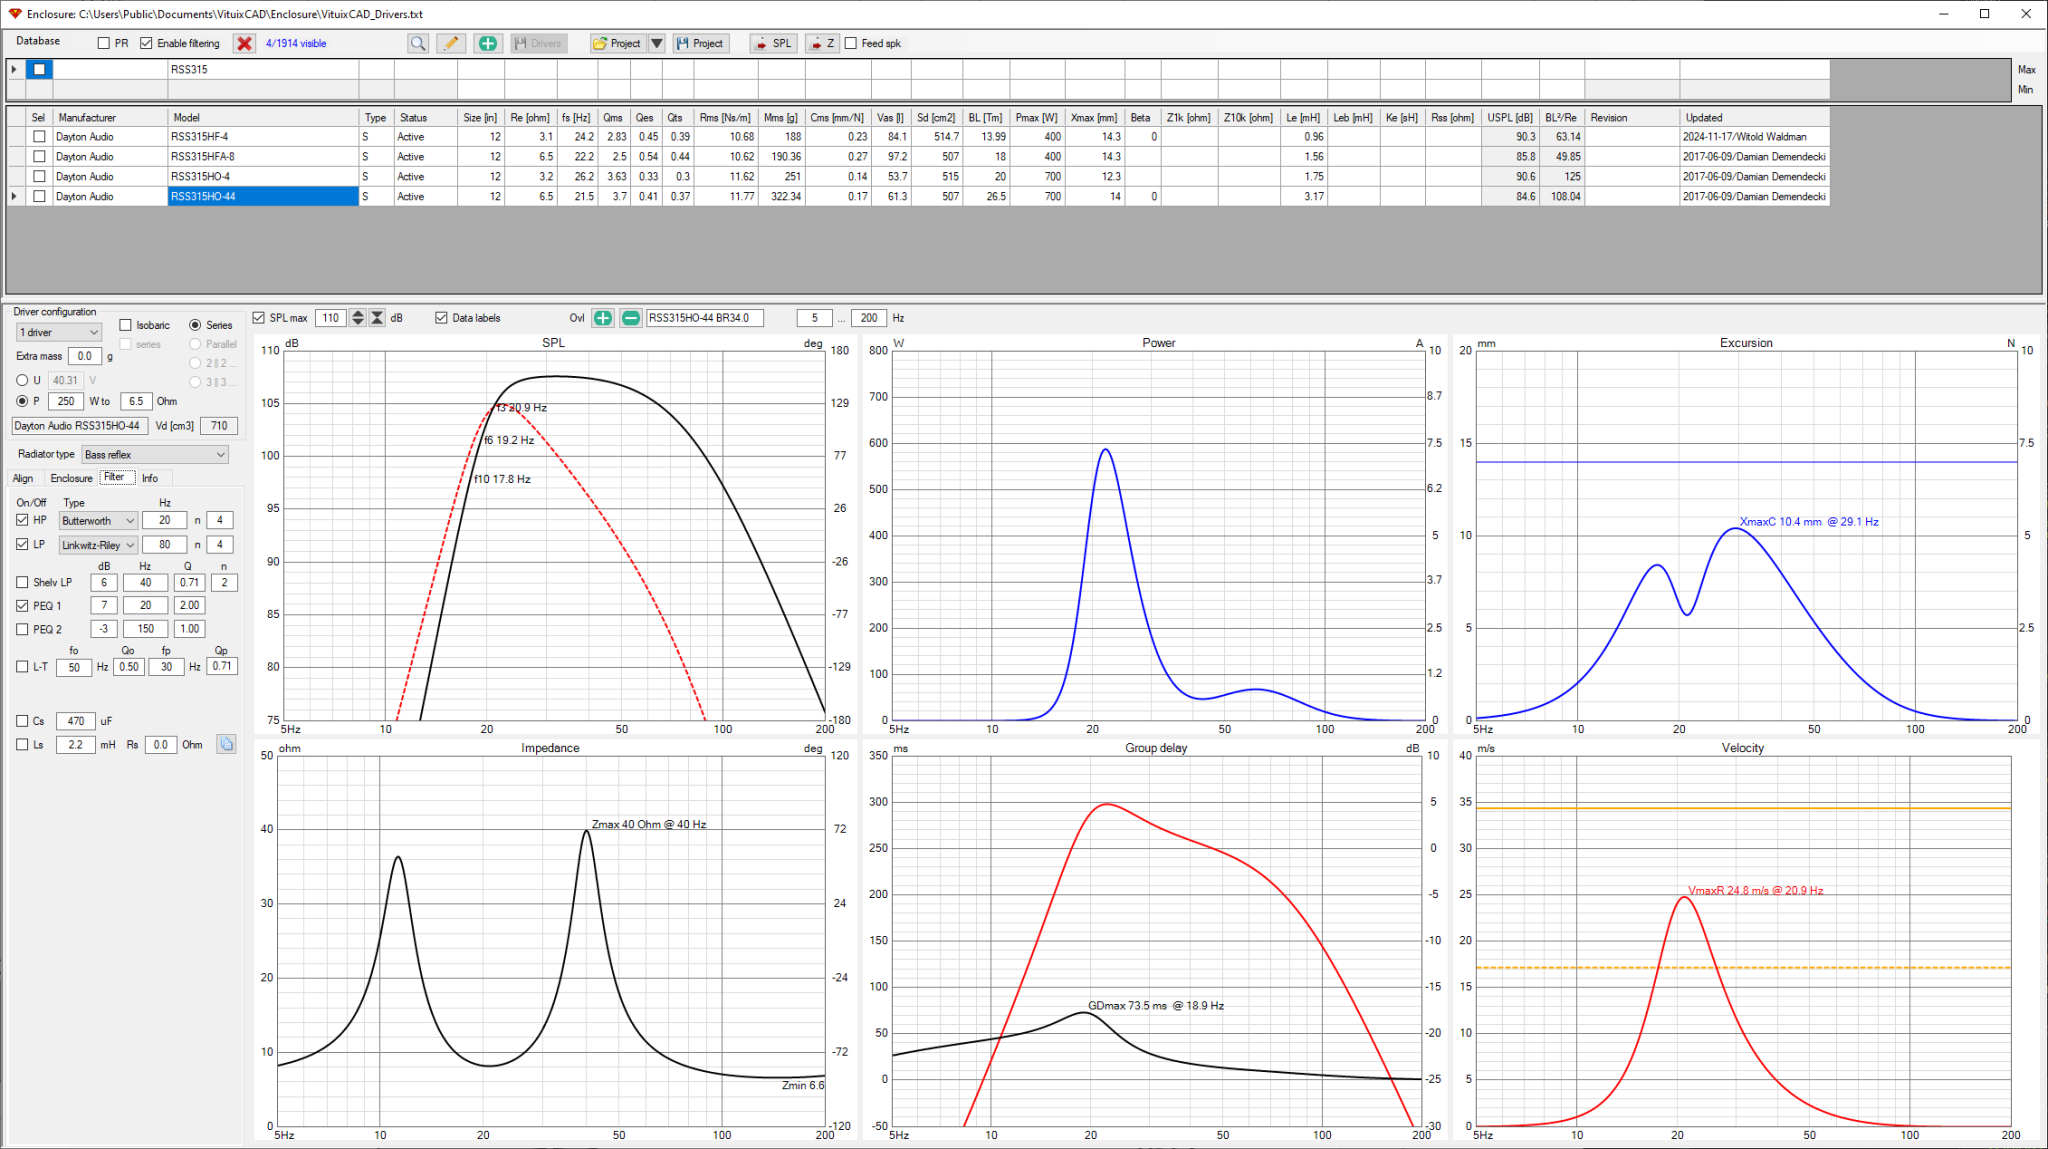The image size is (2048, 1149).
Task: Click the disabled Drivers save button
Action: click(539, 43)
